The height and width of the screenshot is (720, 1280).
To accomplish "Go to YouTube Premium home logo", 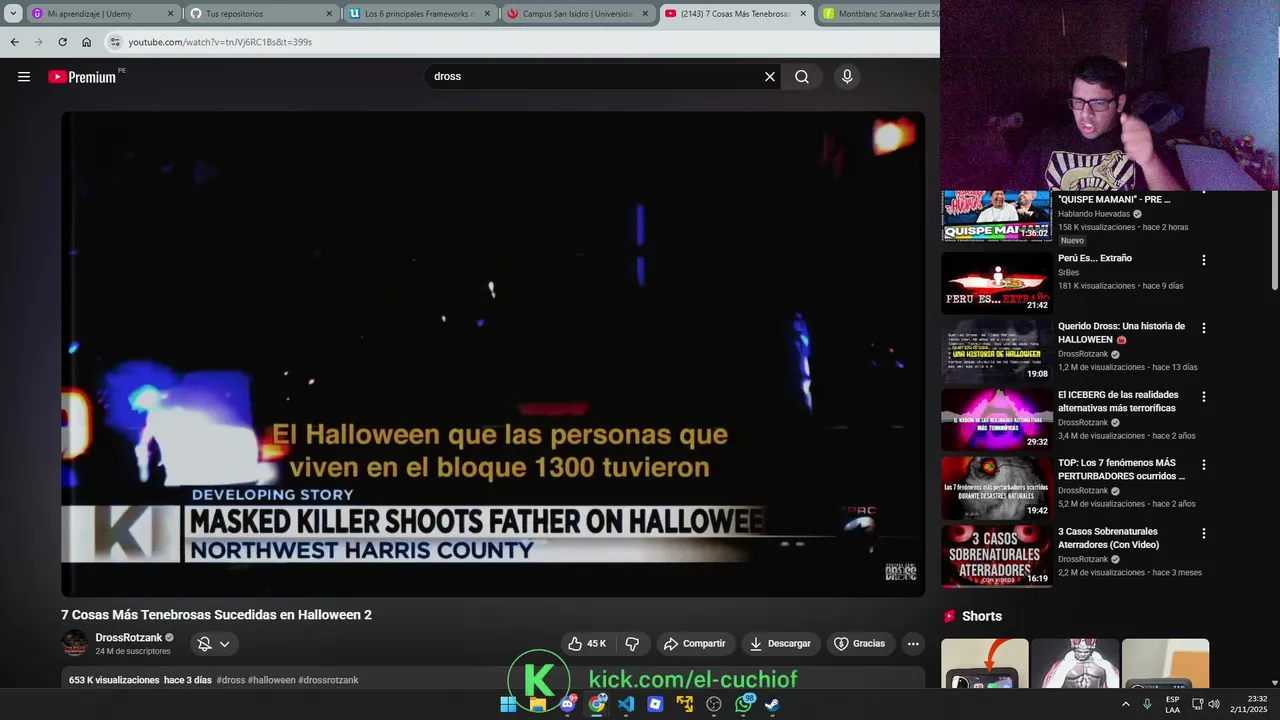I will [x=83, y=77].
